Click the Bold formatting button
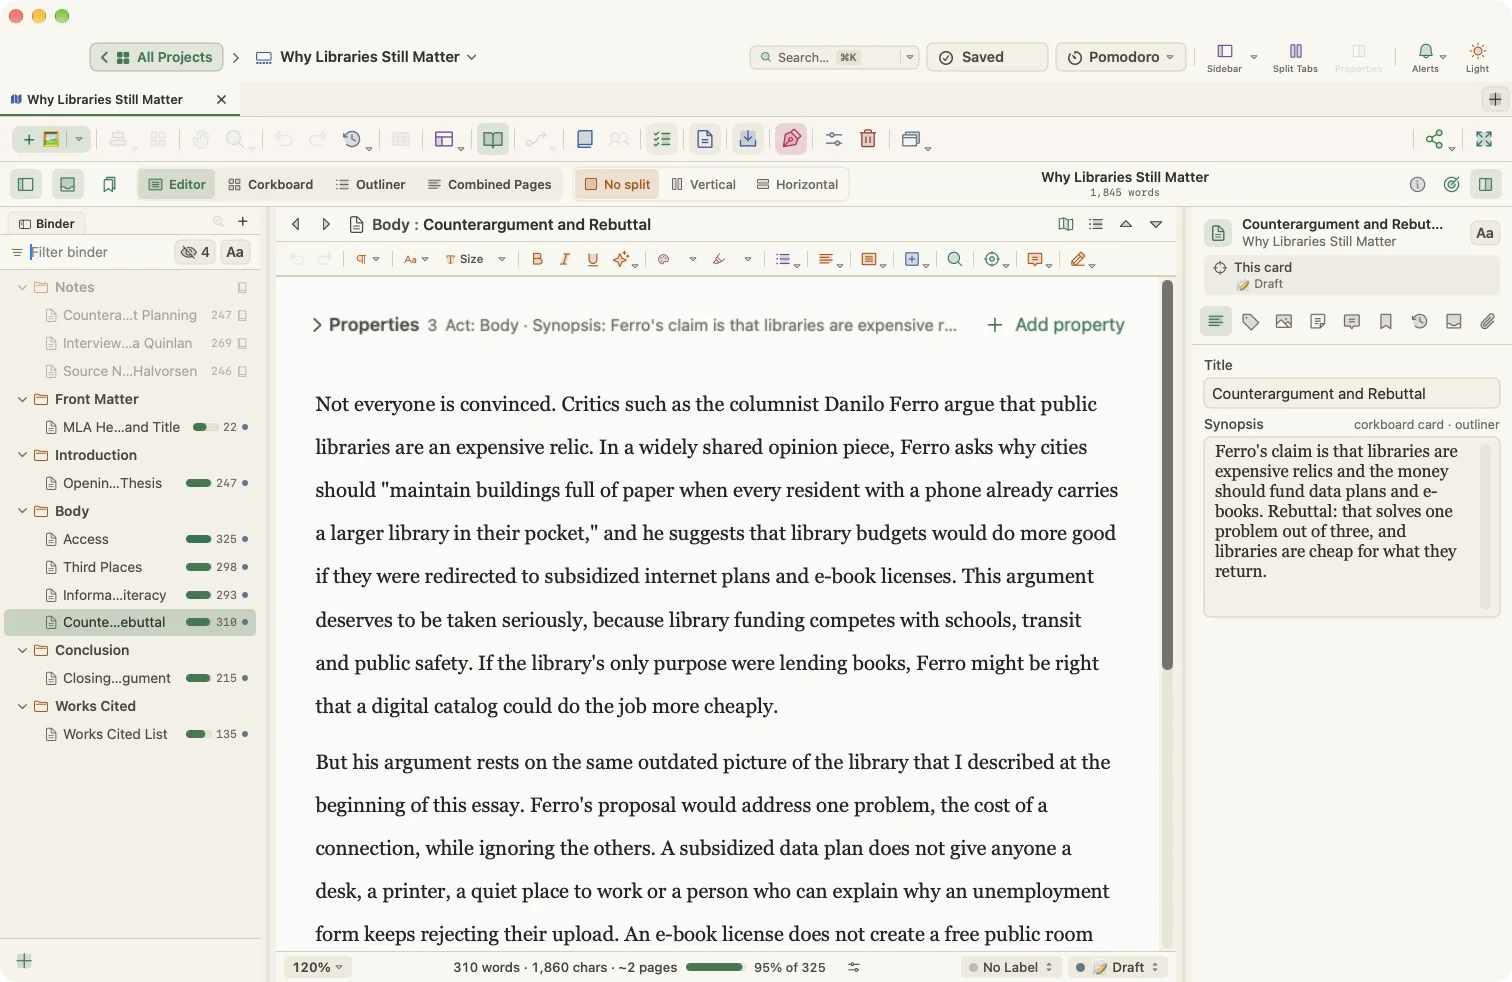This screenshot has width=1512, height=982. 537,259
